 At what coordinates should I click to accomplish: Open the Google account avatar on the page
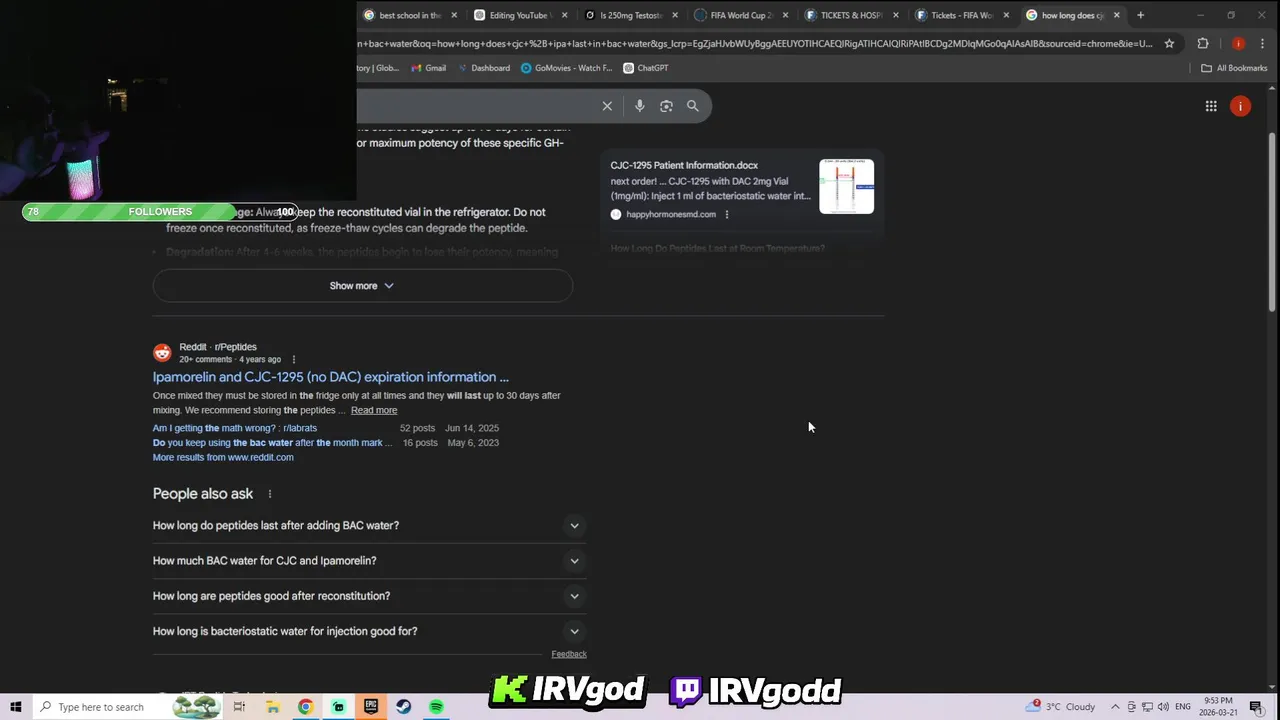tap(1240, 106)
